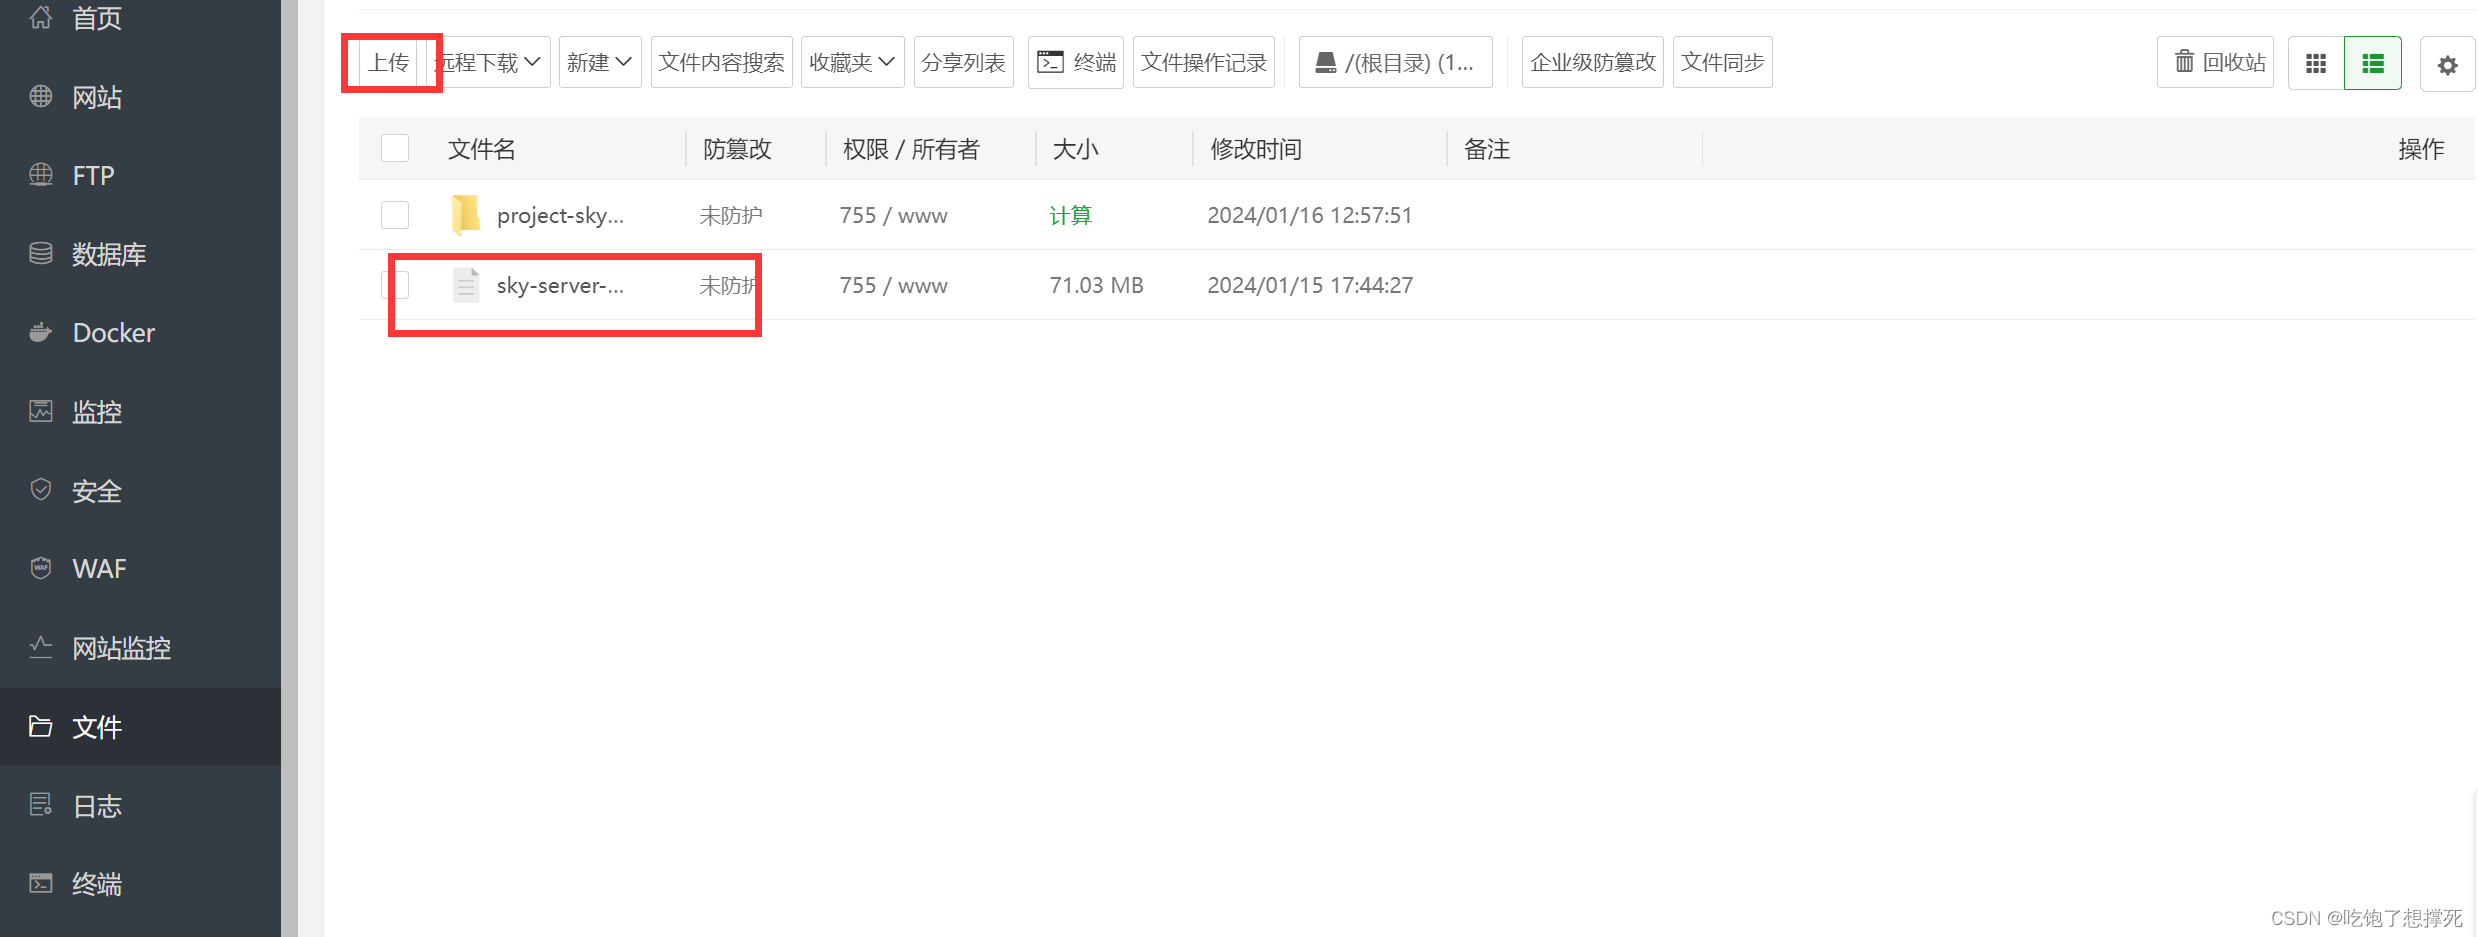Click the sky-server file icon
The height and width of the screenshot is (937, 2478).
pos(466,285)
